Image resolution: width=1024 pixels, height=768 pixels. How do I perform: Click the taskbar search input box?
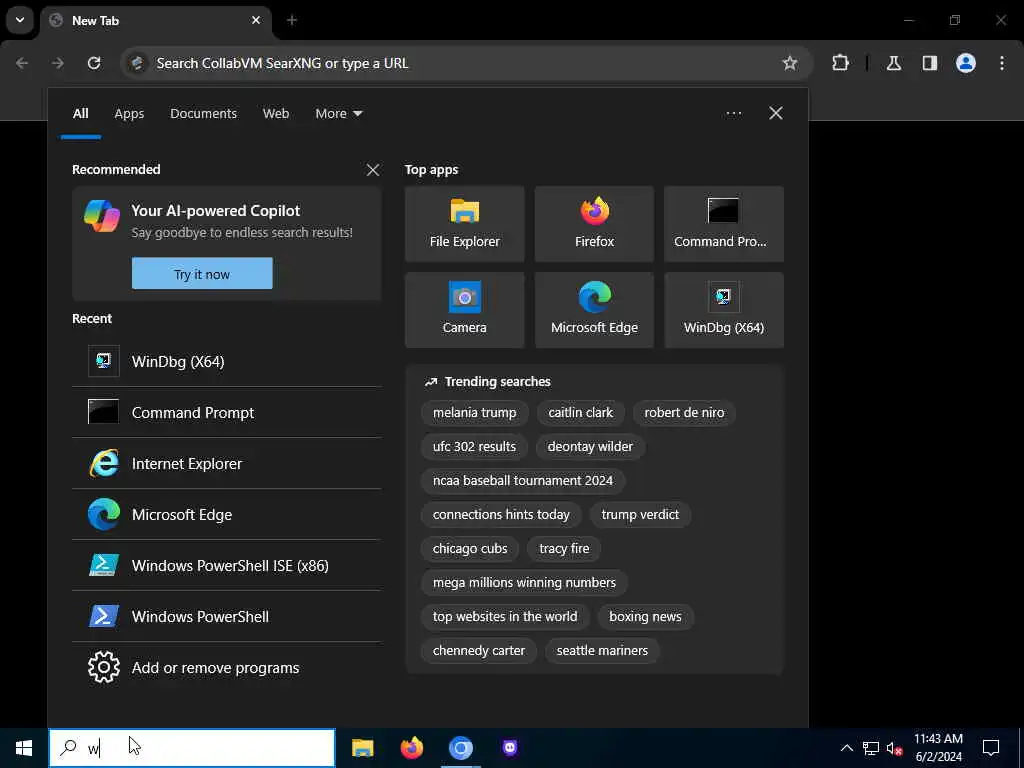192,748
